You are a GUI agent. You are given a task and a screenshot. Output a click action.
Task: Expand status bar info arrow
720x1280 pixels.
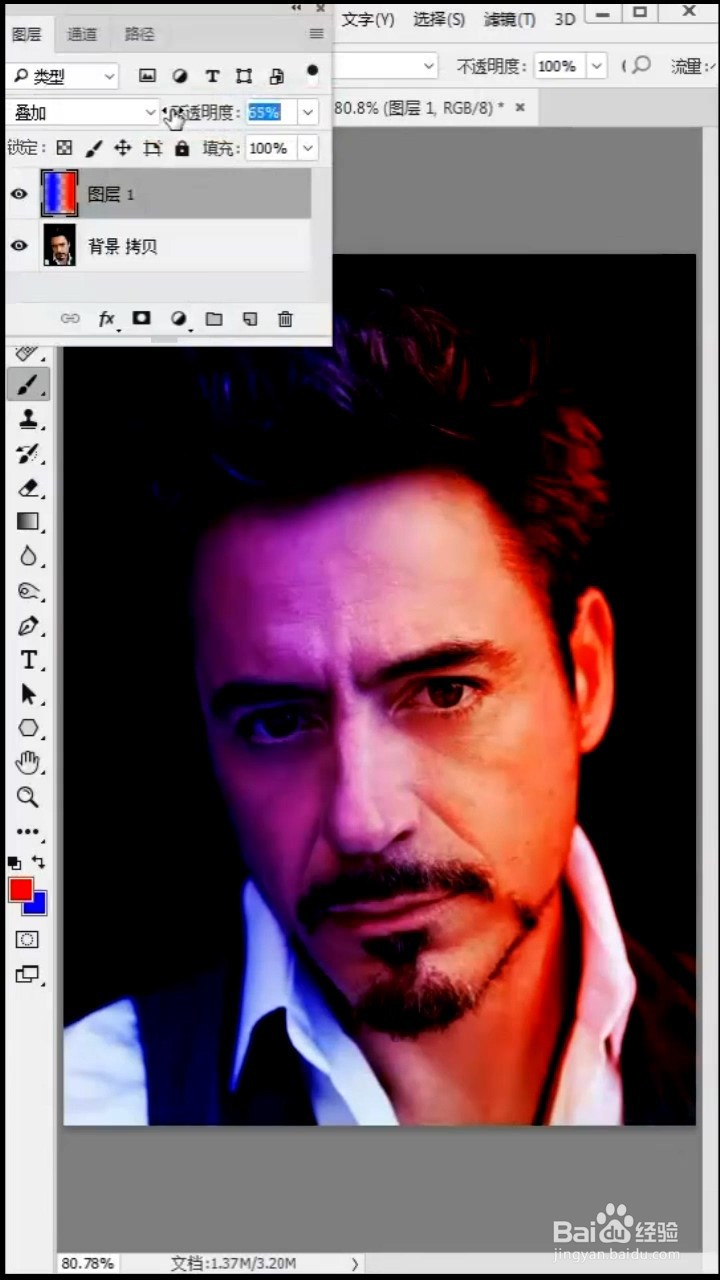coord(355,1263)
